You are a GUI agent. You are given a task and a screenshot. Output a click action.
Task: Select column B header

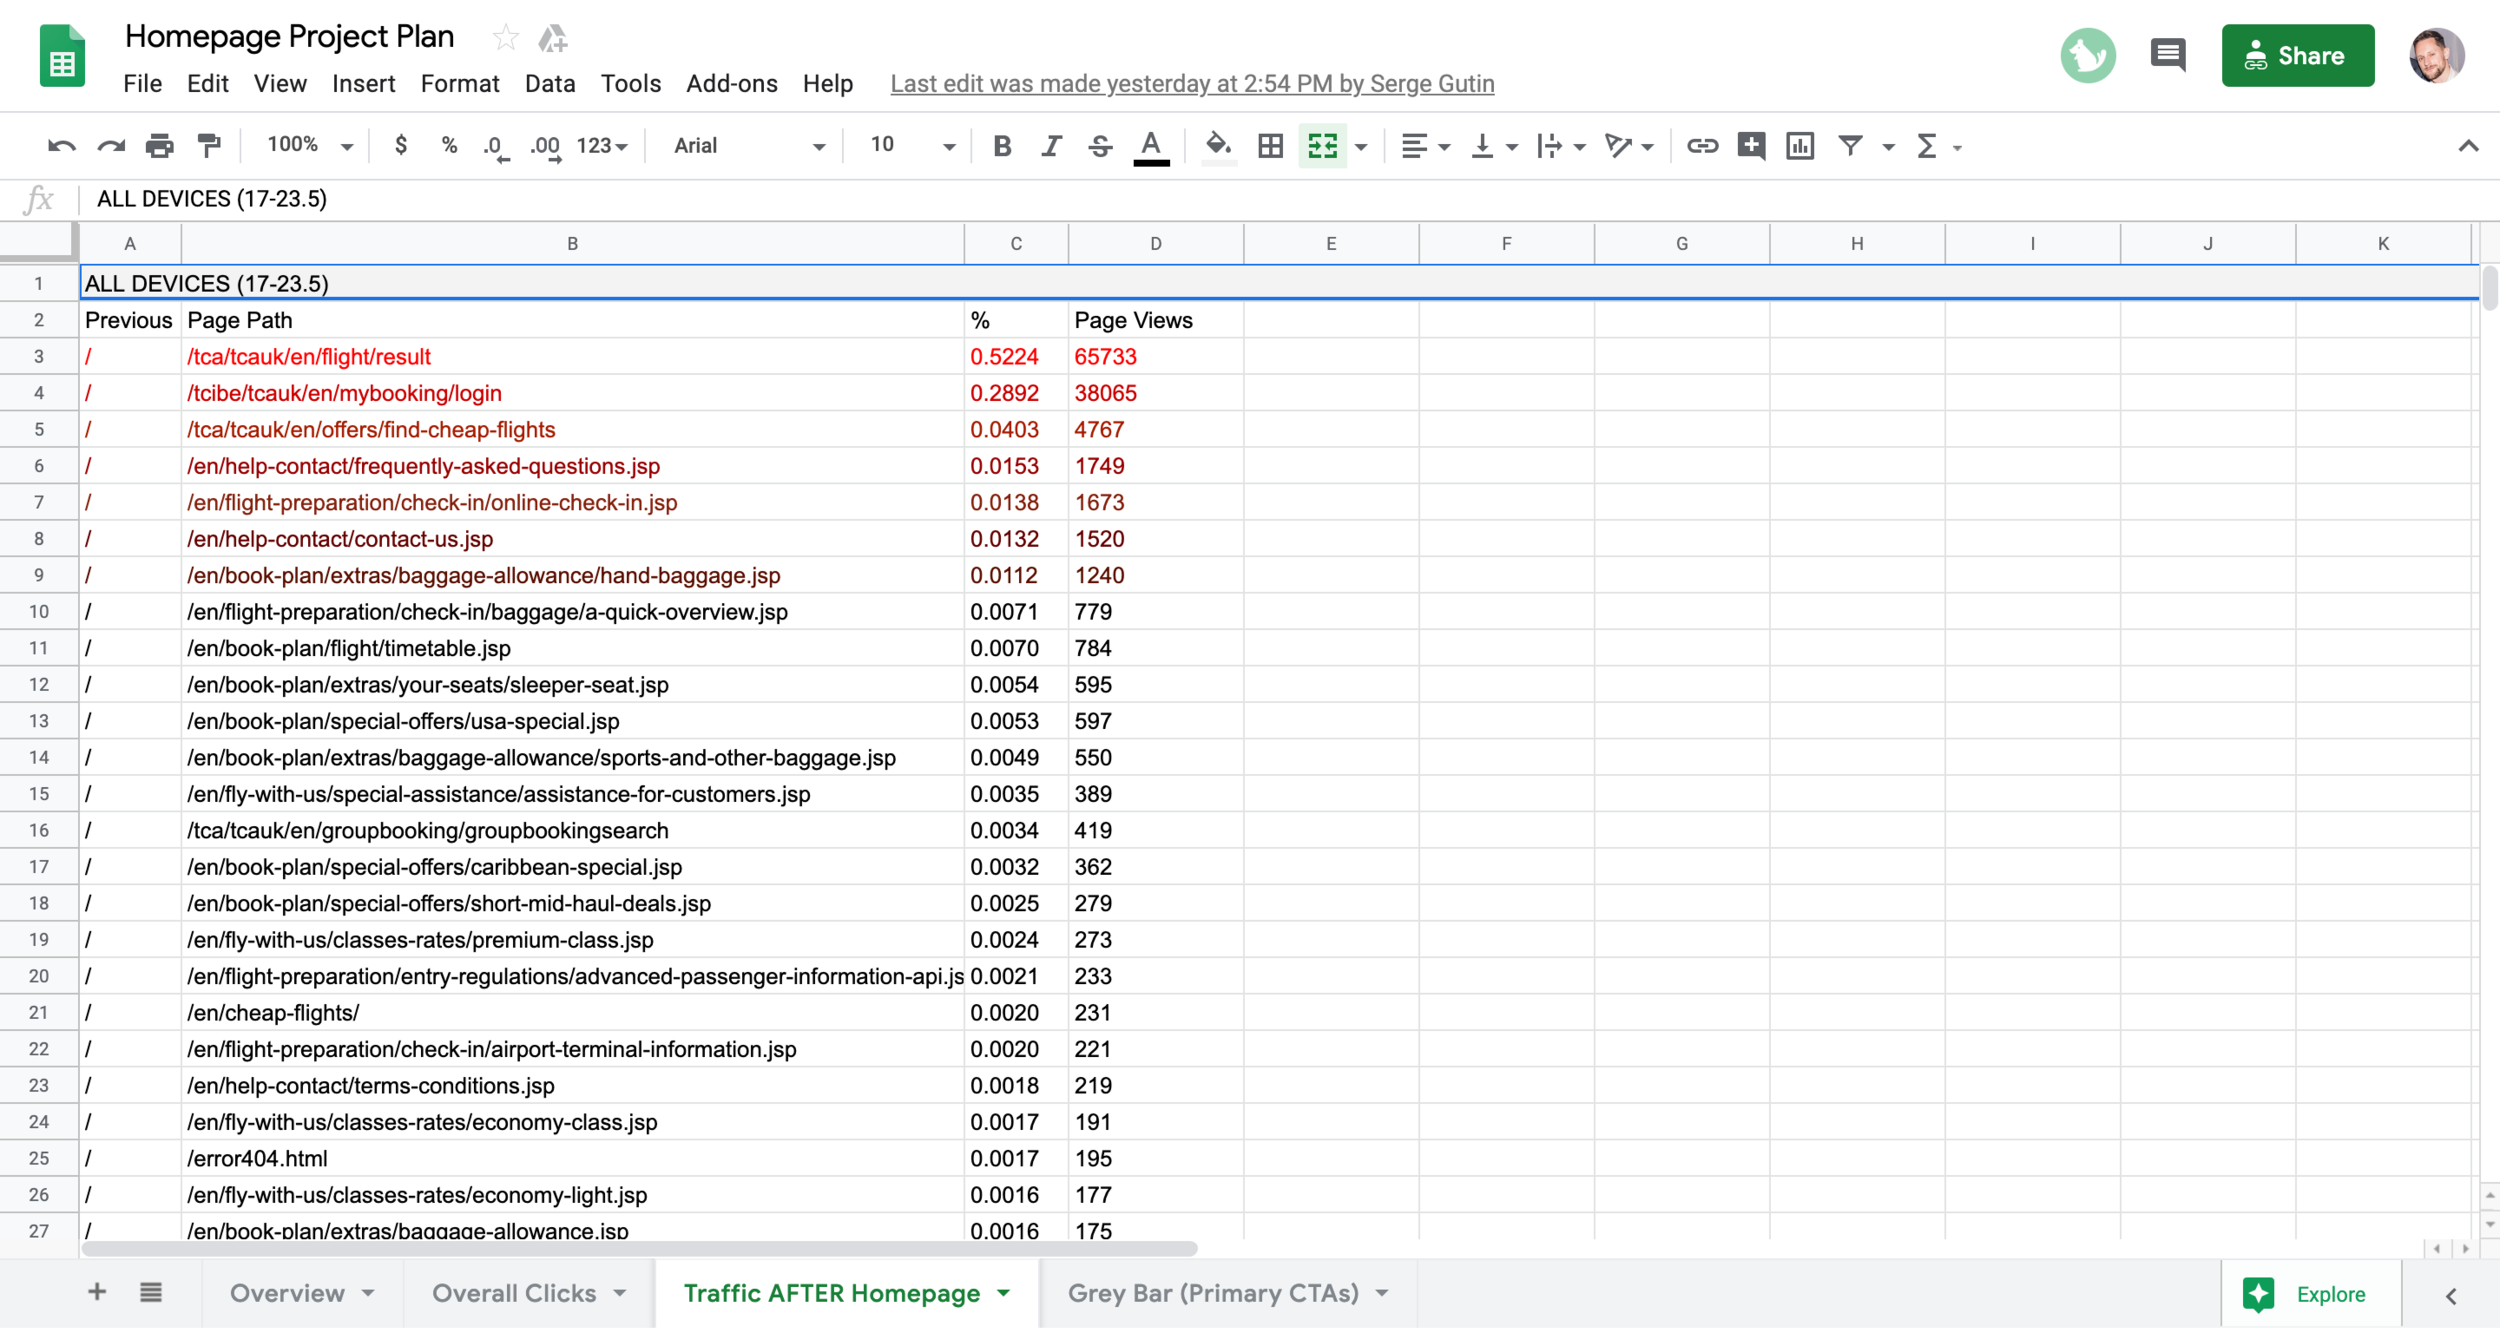(572, 244)
